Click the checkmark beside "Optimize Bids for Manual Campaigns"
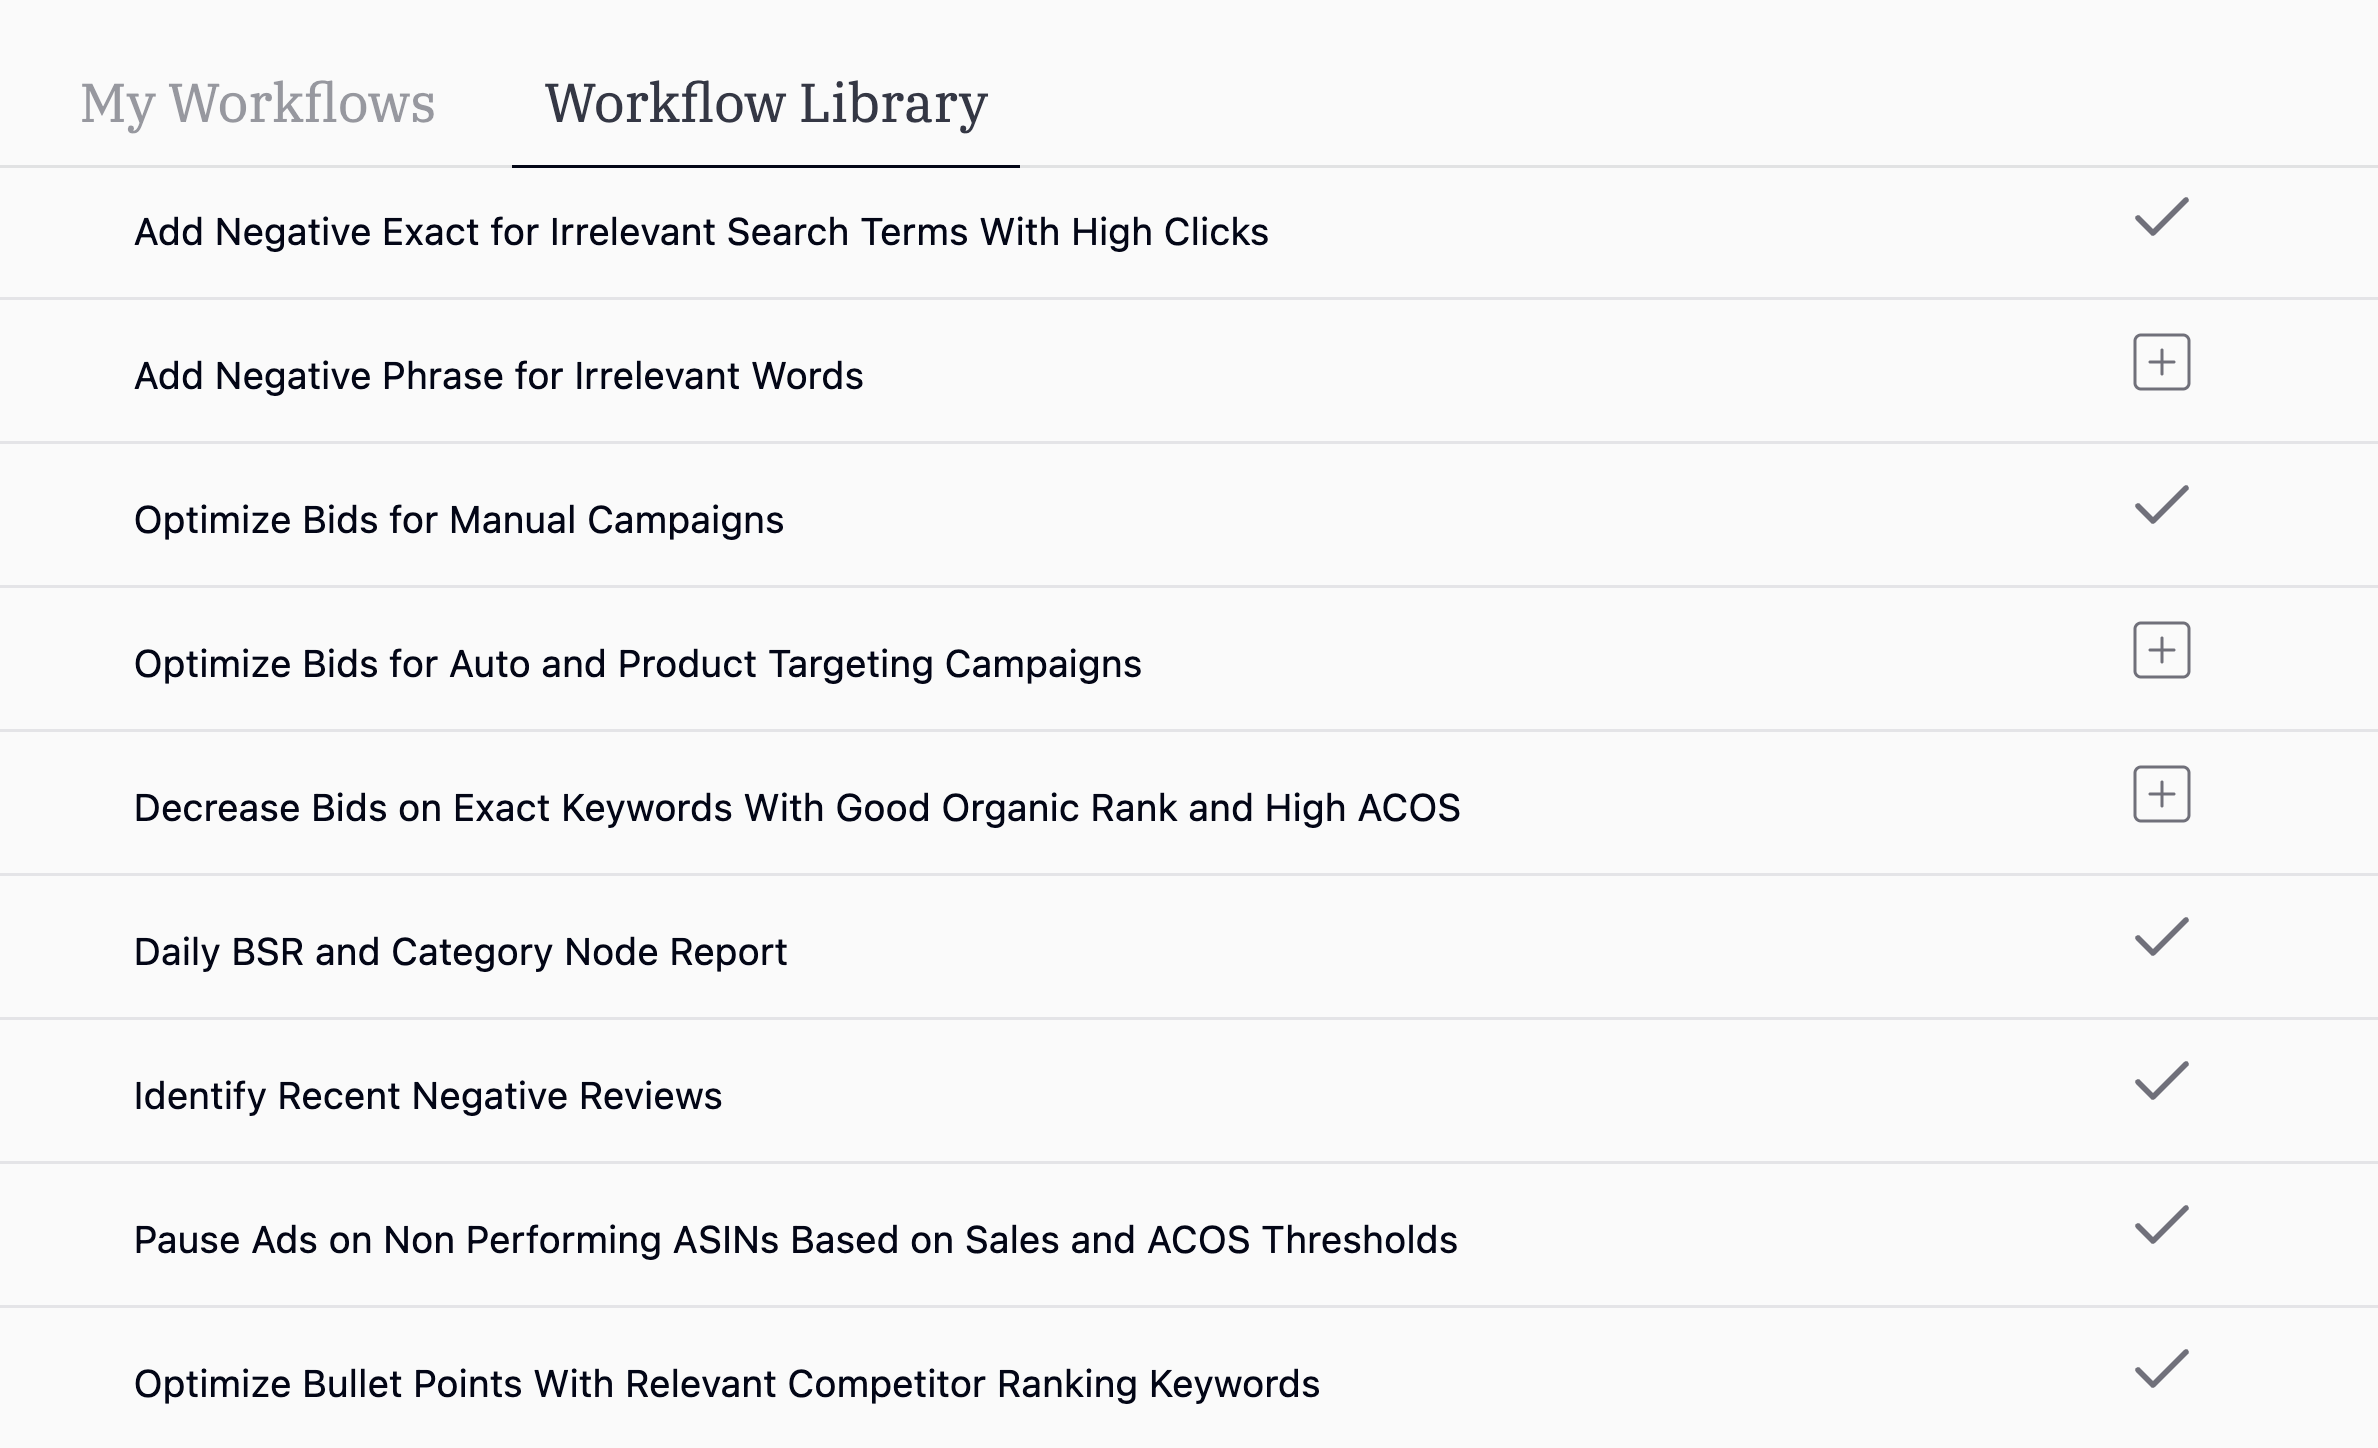 [x=2161, y=506]
